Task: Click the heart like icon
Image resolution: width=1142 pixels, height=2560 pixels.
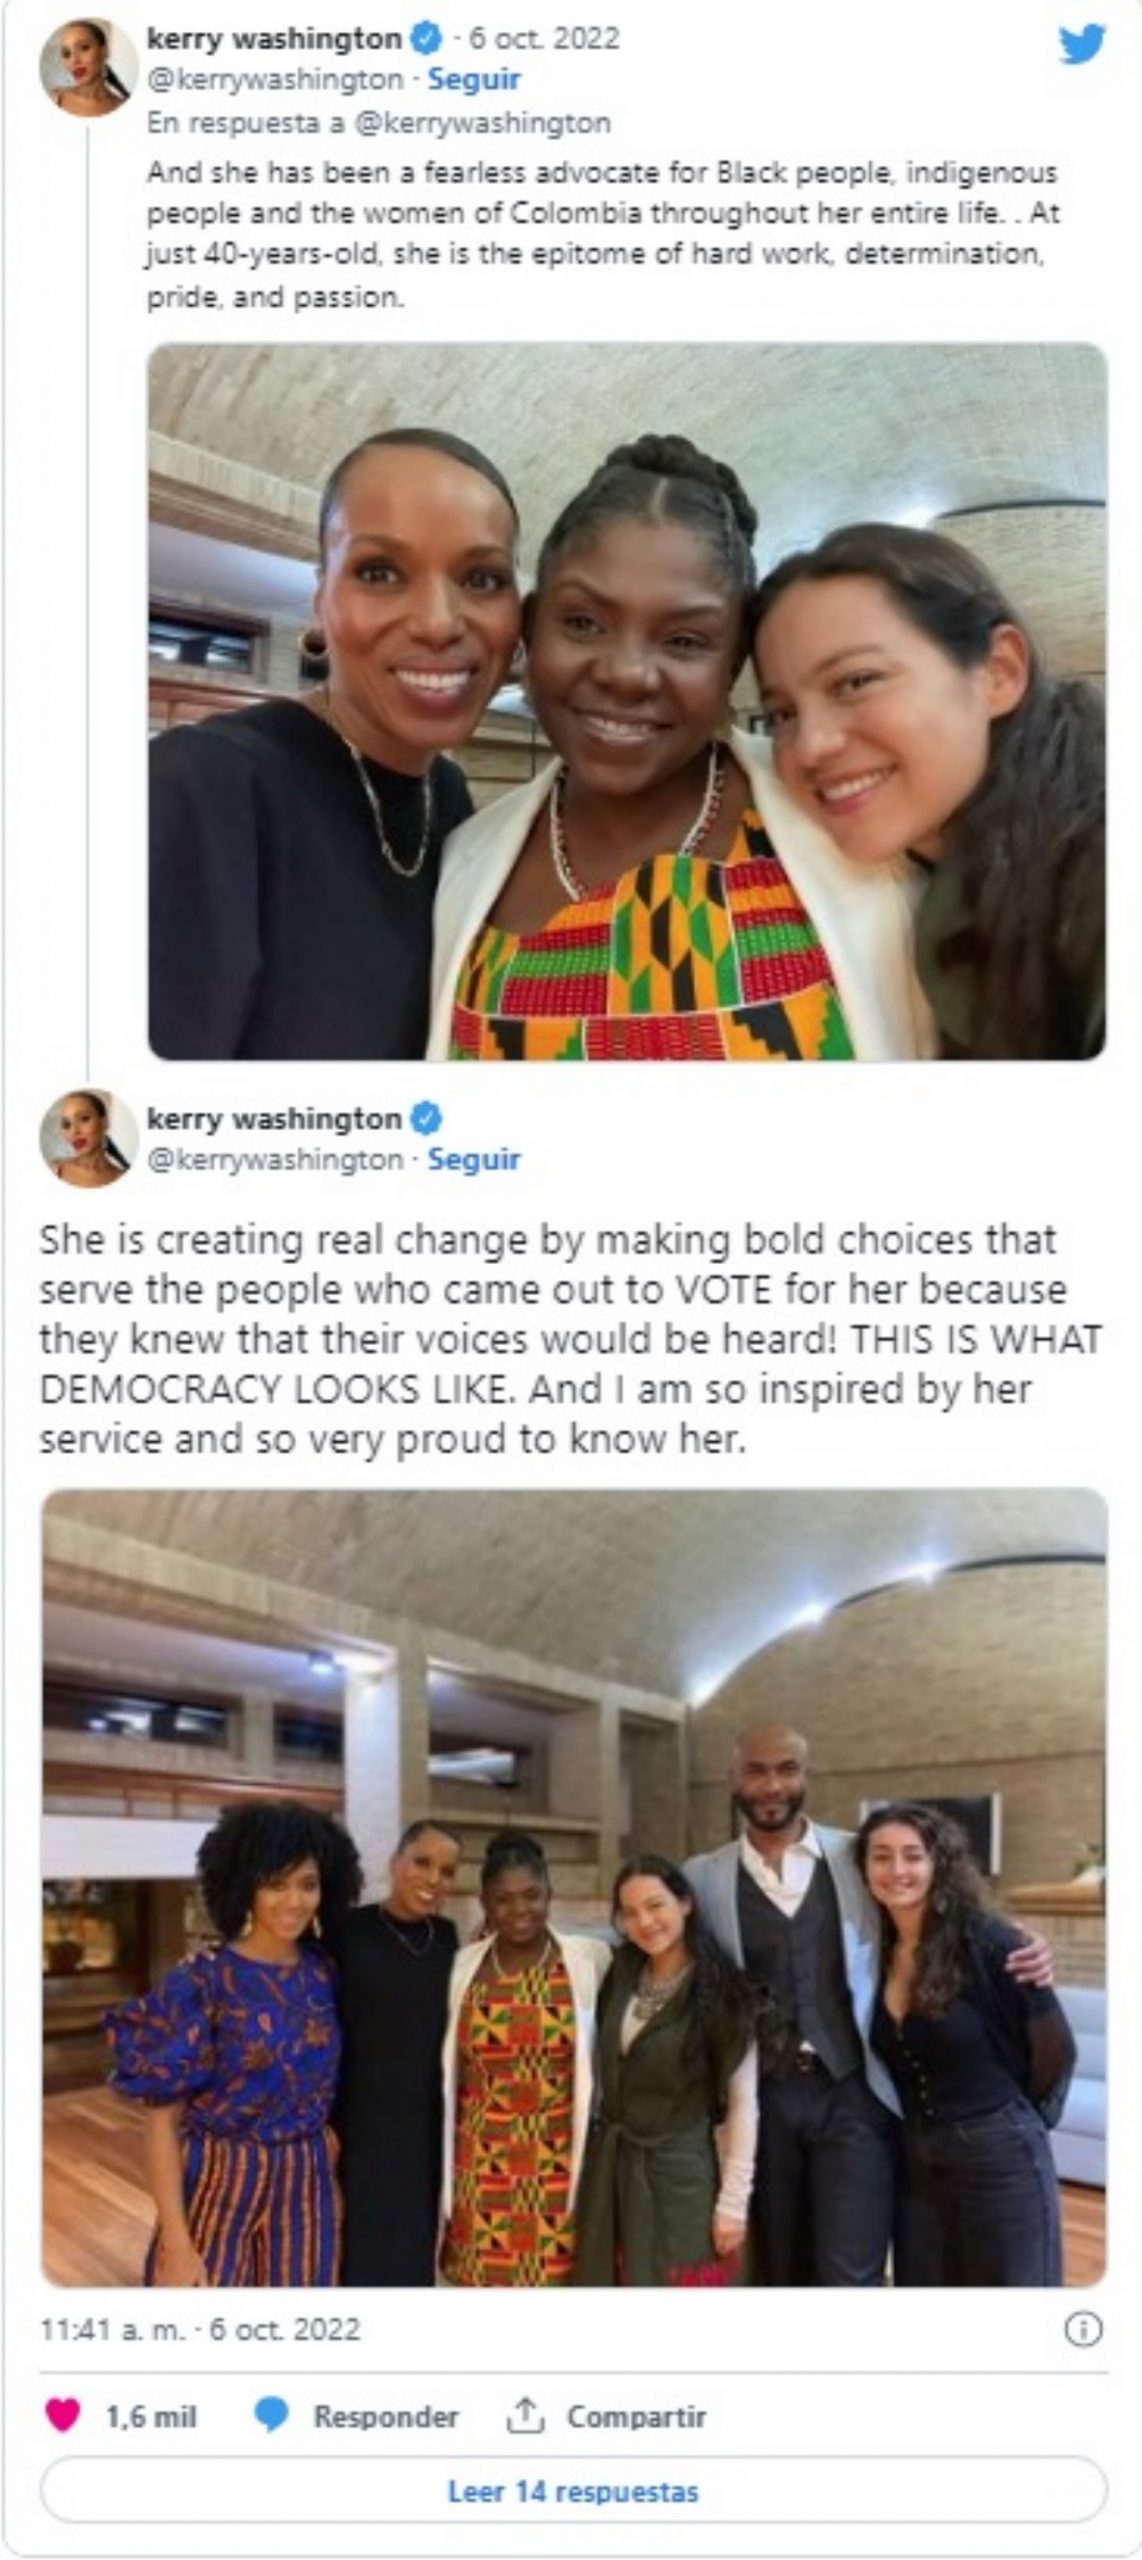Action: (63, 2417)
